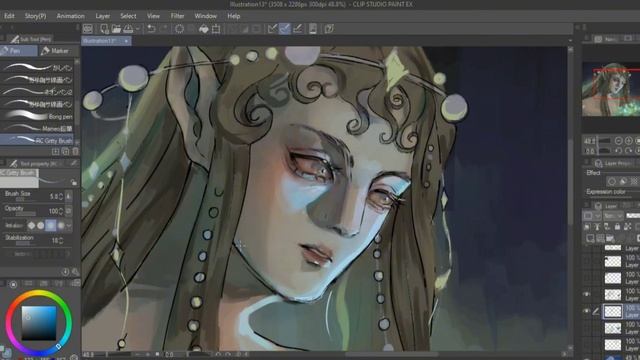Open the CLIP STUDIO launcher icon in toolbar
Image resolution: width=640 pixels, height=360 pixels.
pyautogui.click(x=88, y=29)
